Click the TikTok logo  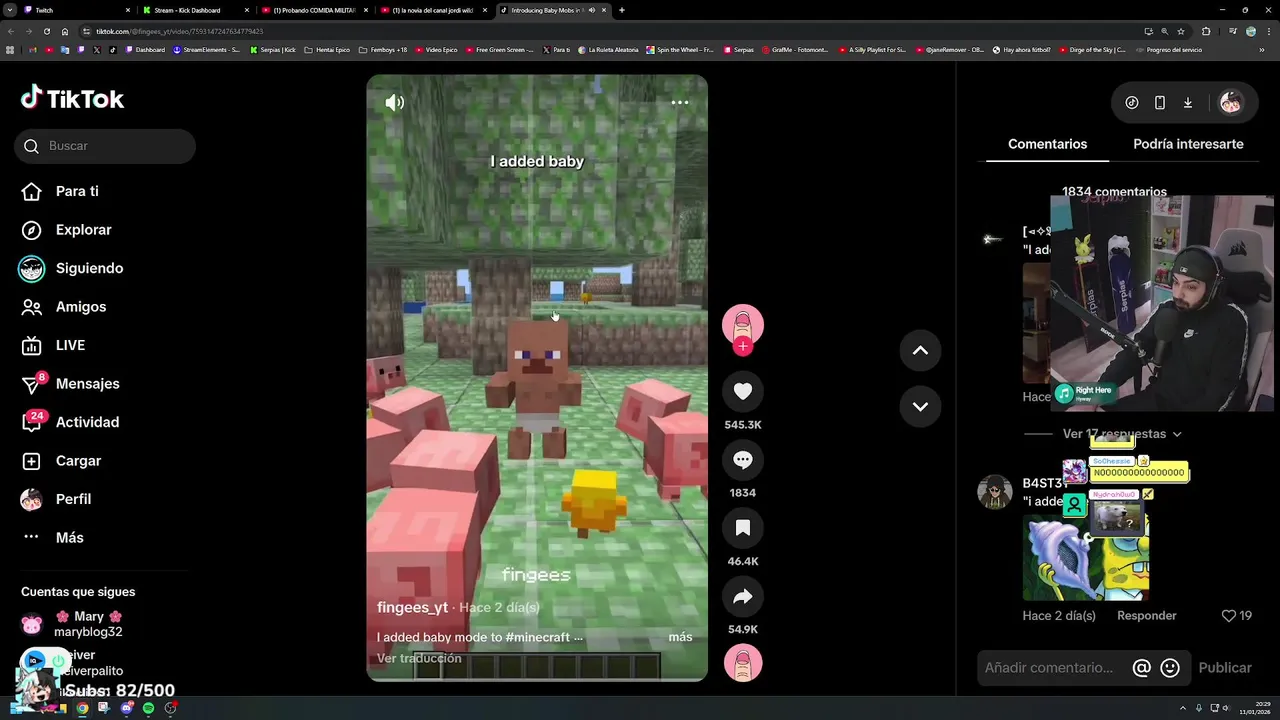(x=72, y=98)
